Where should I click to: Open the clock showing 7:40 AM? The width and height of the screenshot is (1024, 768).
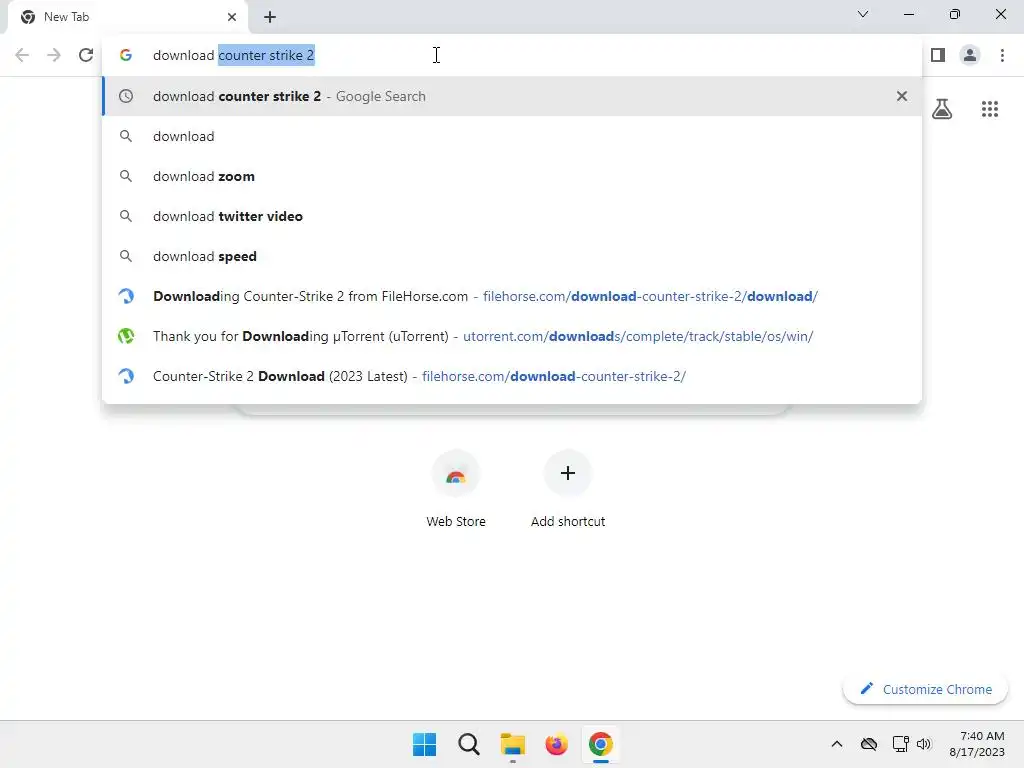pos(977,744)
